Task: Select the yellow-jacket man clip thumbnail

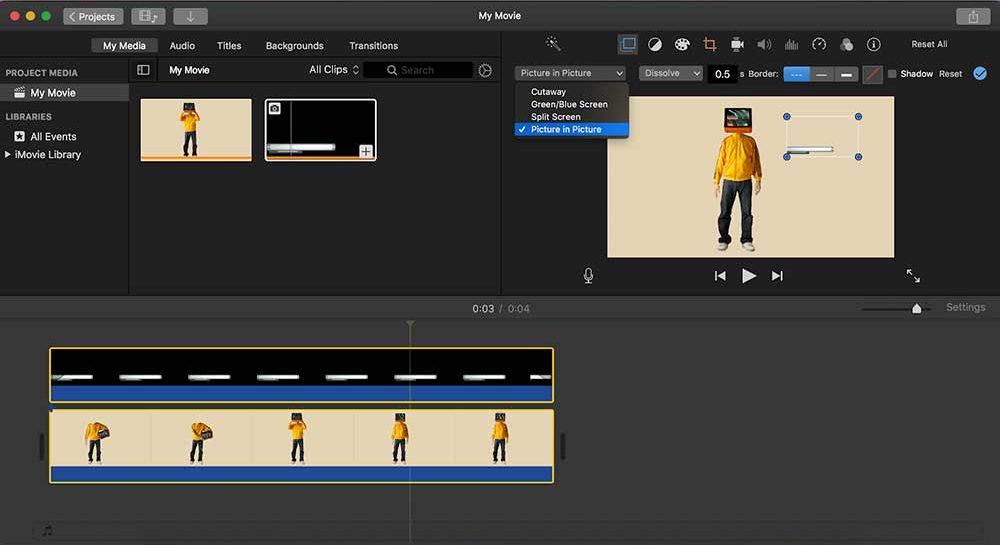Action: (x=196, y=129)
